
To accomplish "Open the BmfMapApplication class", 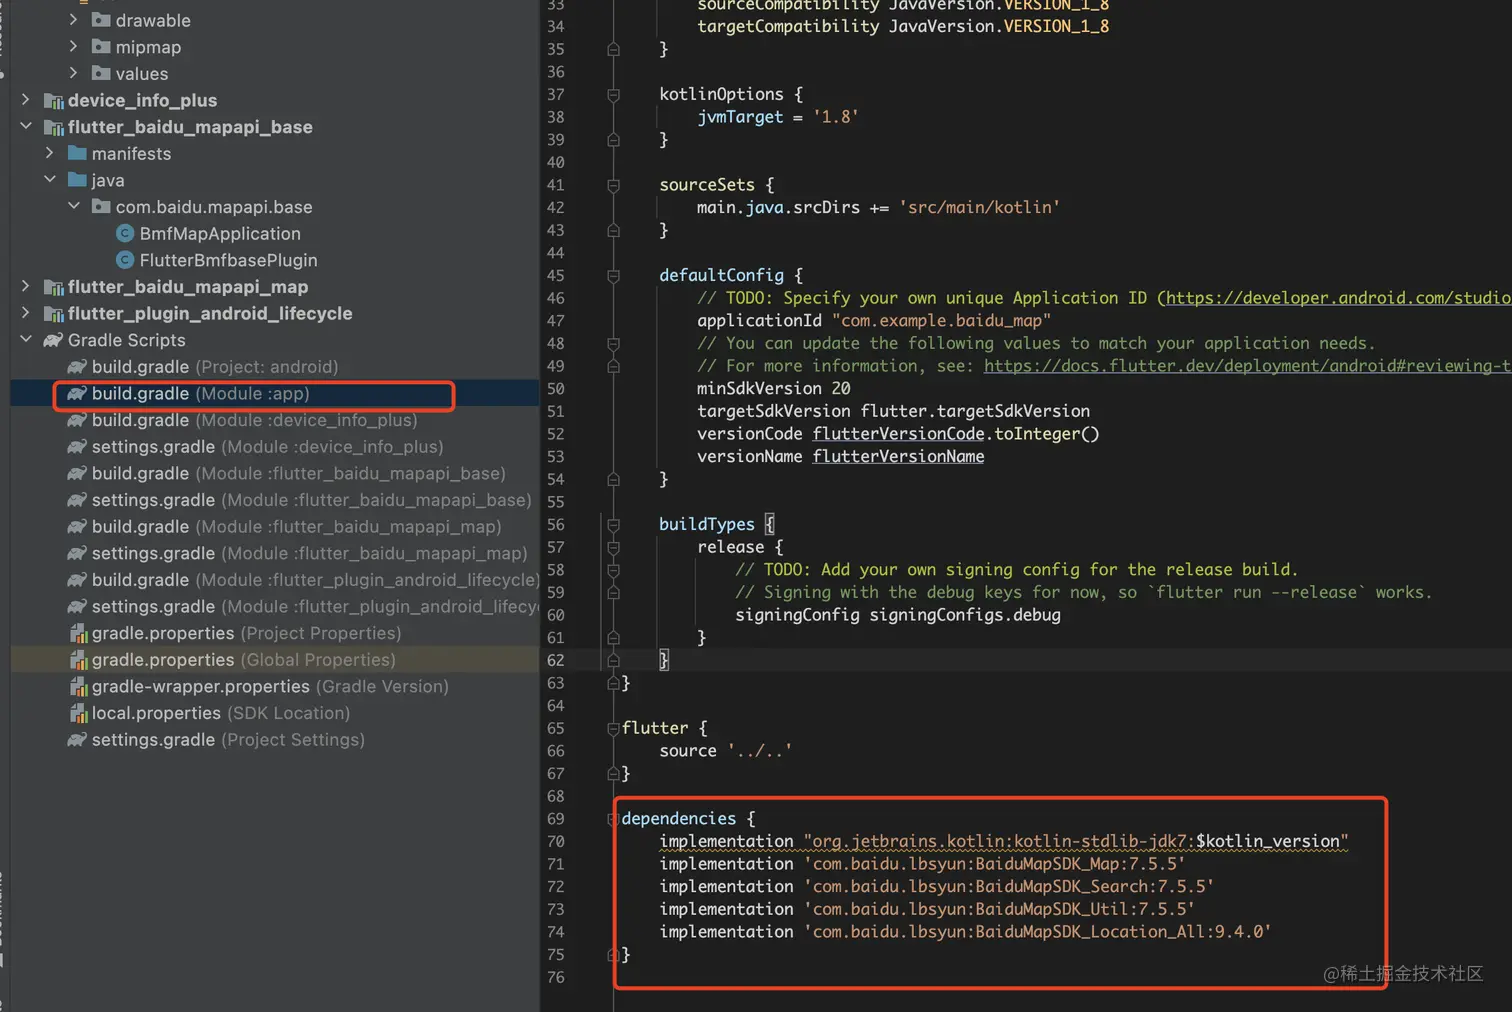I will (x=220, y=233).
